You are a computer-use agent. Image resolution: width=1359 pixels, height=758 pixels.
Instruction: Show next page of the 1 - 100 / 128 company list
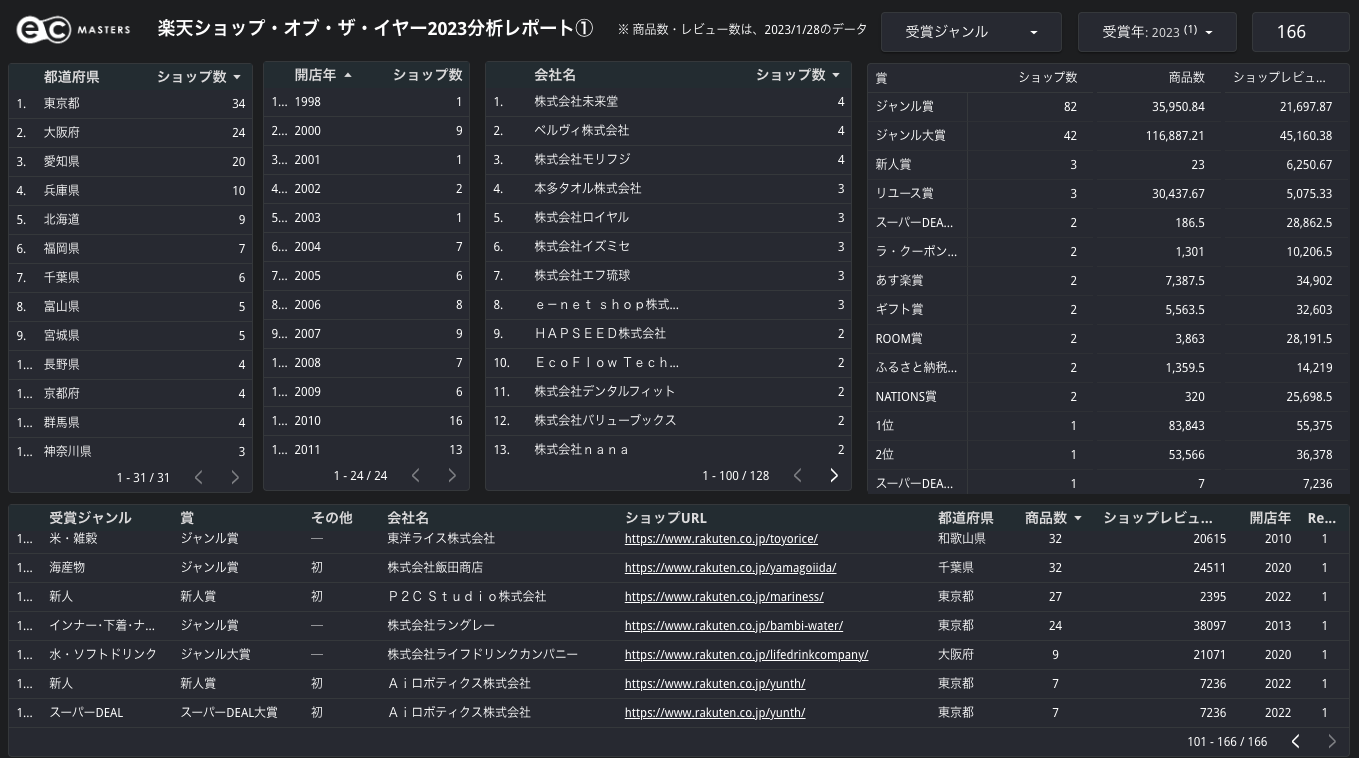[x=834, y=476]
